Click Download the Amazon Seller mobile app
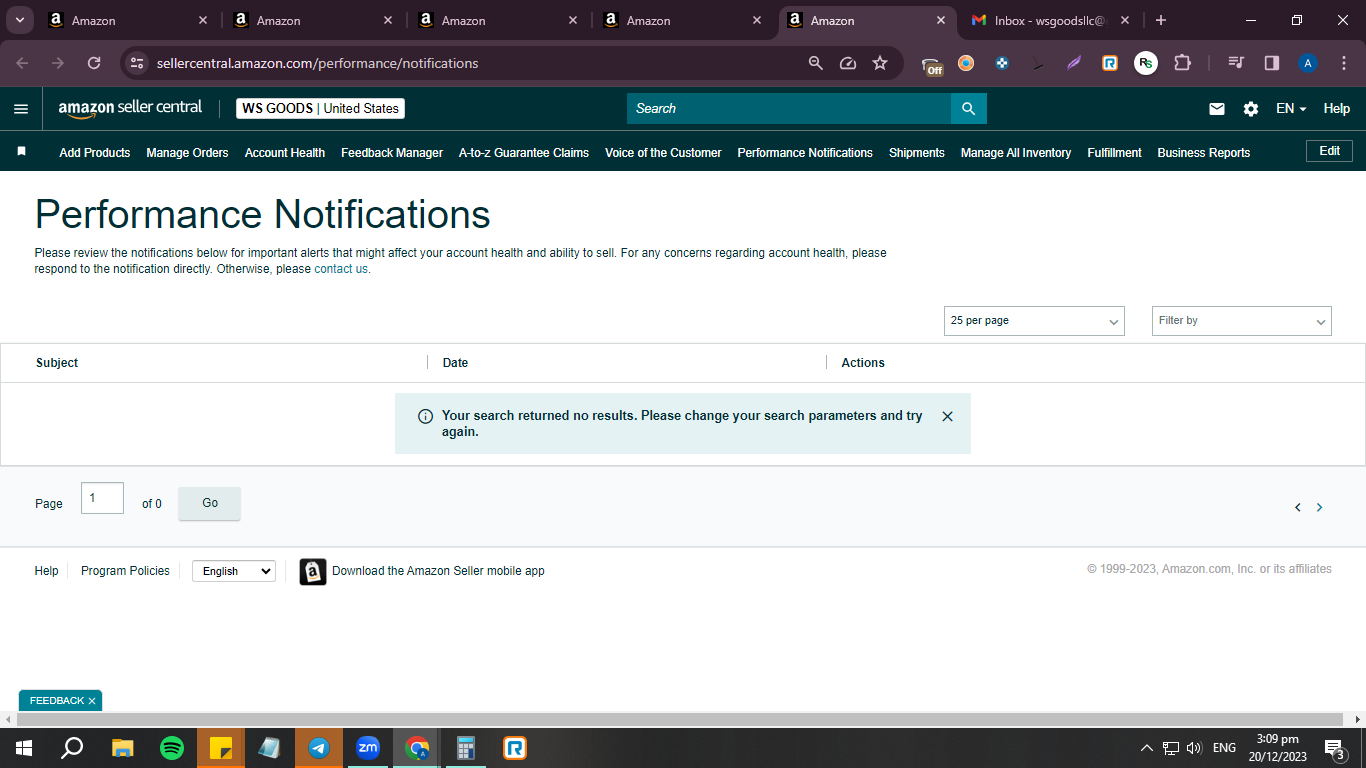 point(438,571)
